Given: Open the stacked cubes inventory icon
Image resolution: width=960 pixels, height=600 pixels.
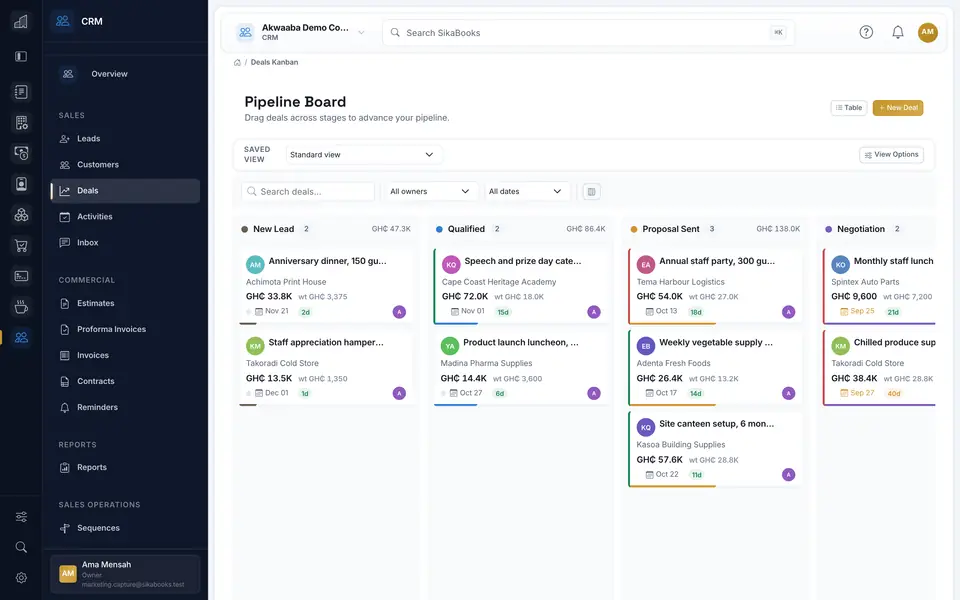Looking at the screenshot, I should (21, 214).
